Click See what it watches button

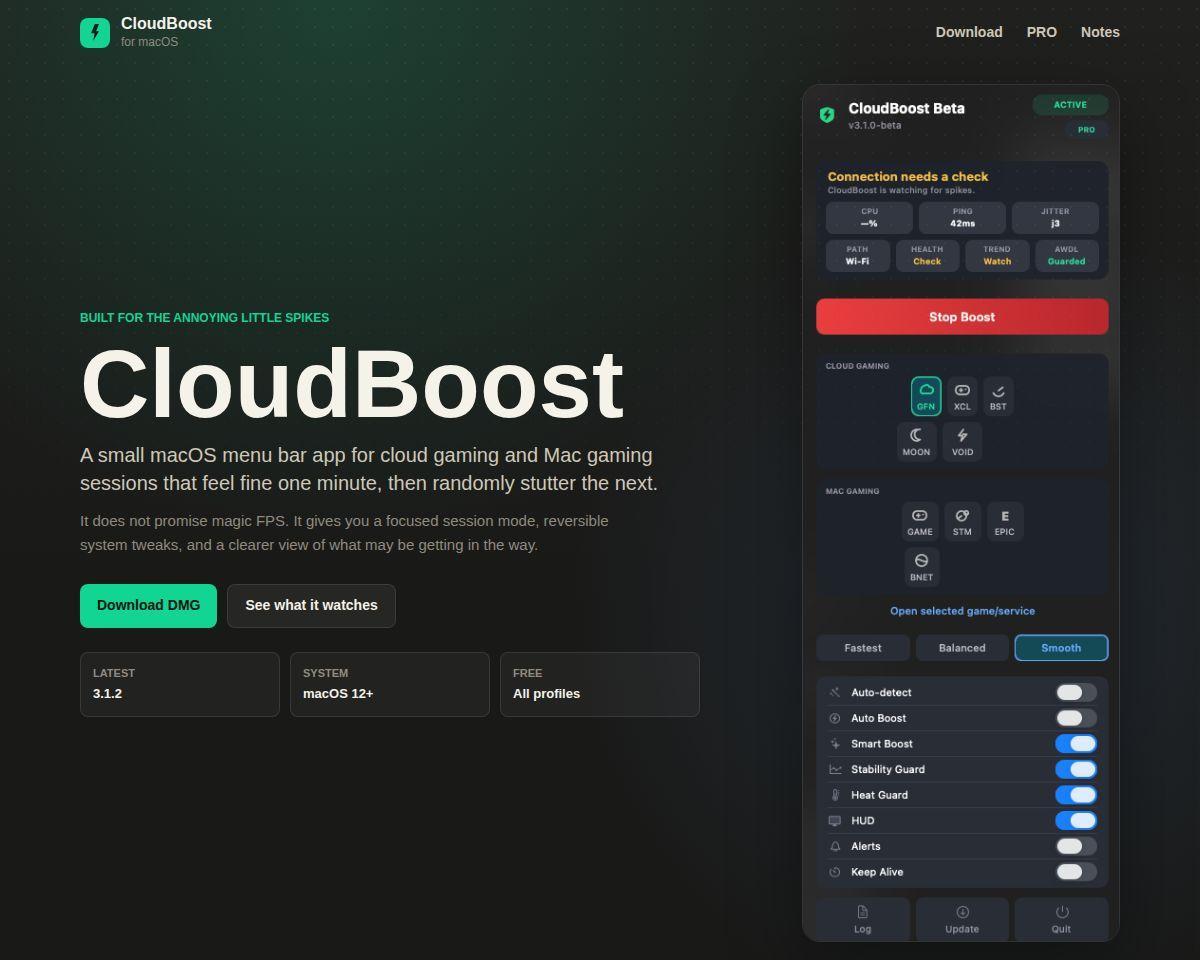tap(311, 606)
